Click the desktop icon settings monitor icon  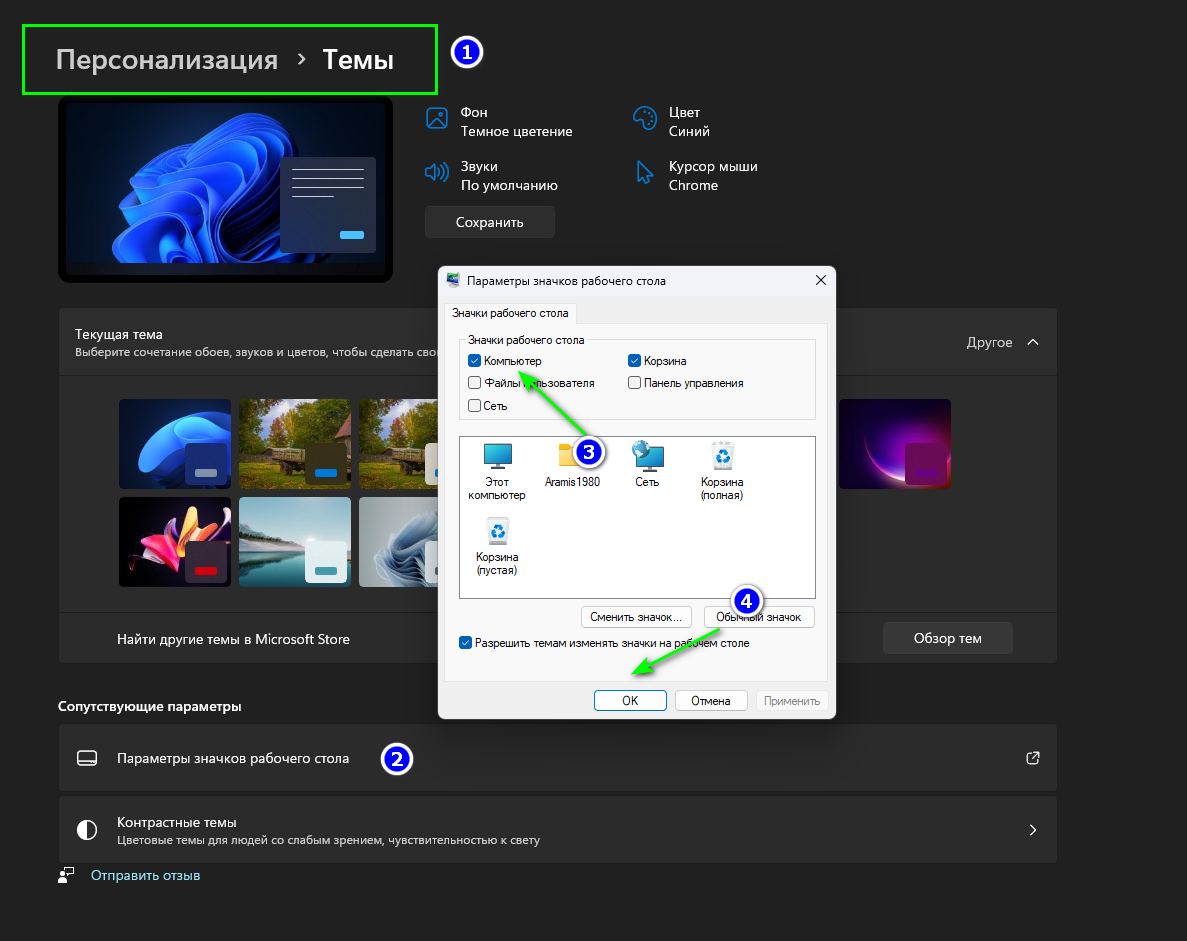pyautogui.click(x=87, y=758)
